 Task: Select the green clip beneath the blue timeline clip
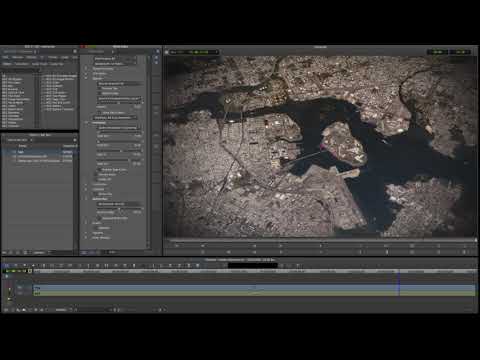[x=254, y=293]
